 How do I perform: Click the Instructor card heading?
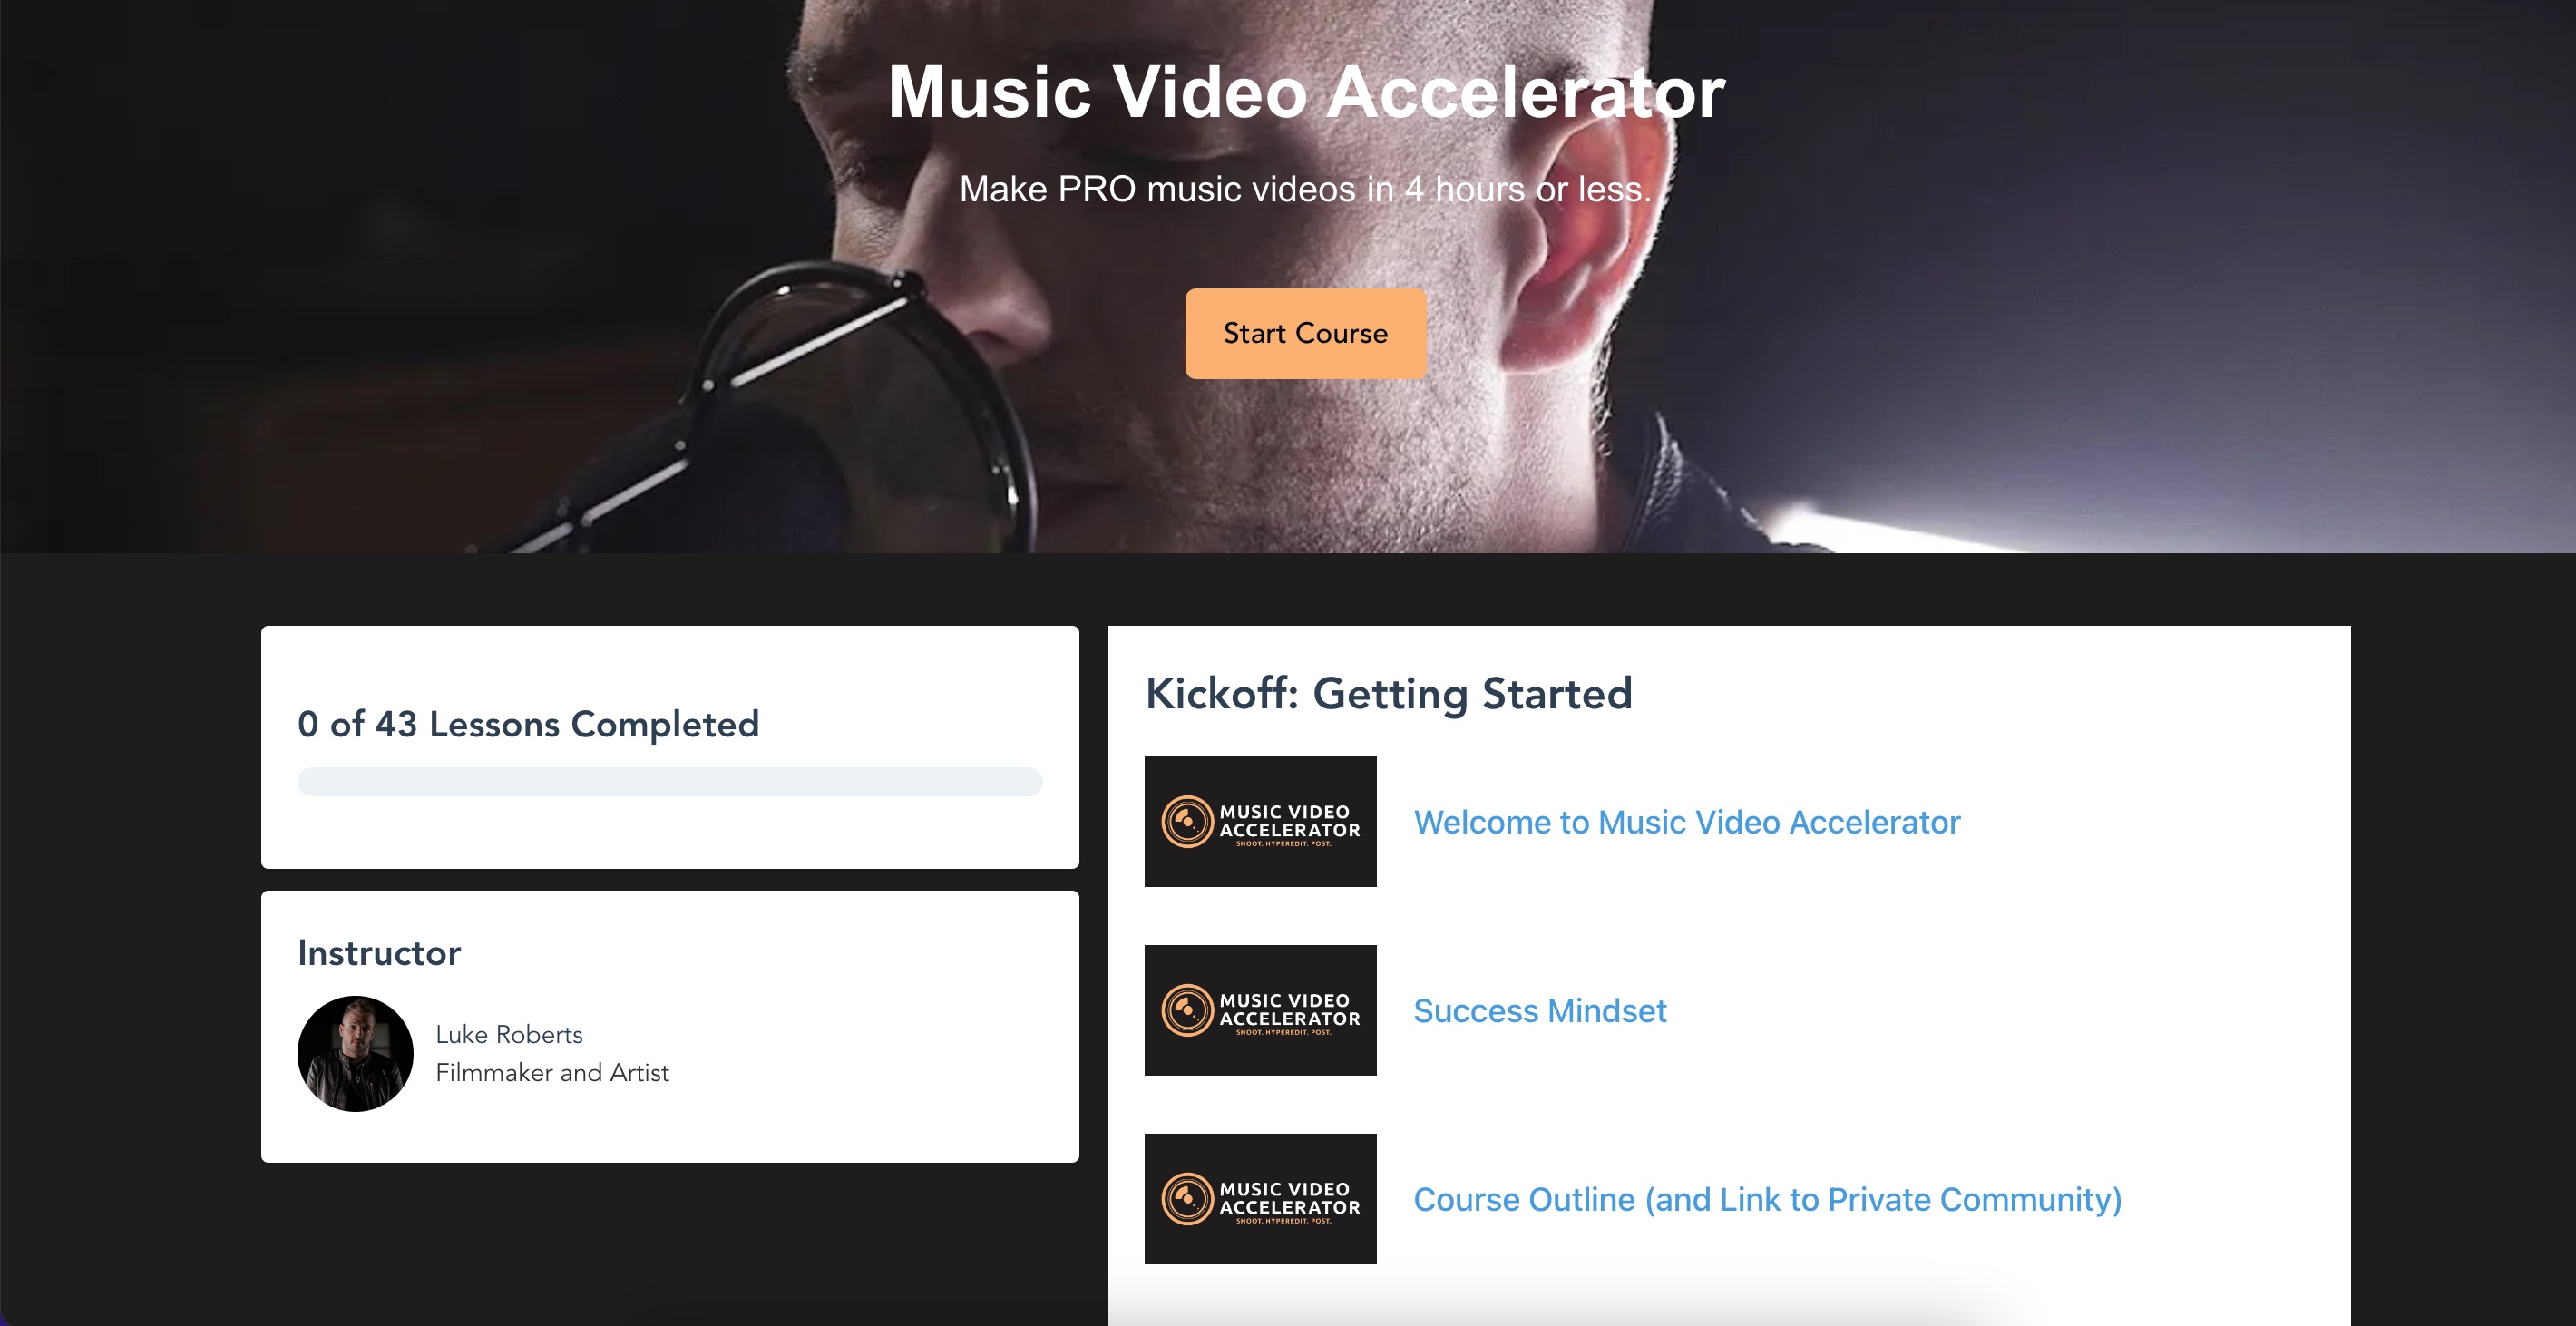(x=379, y=953)
